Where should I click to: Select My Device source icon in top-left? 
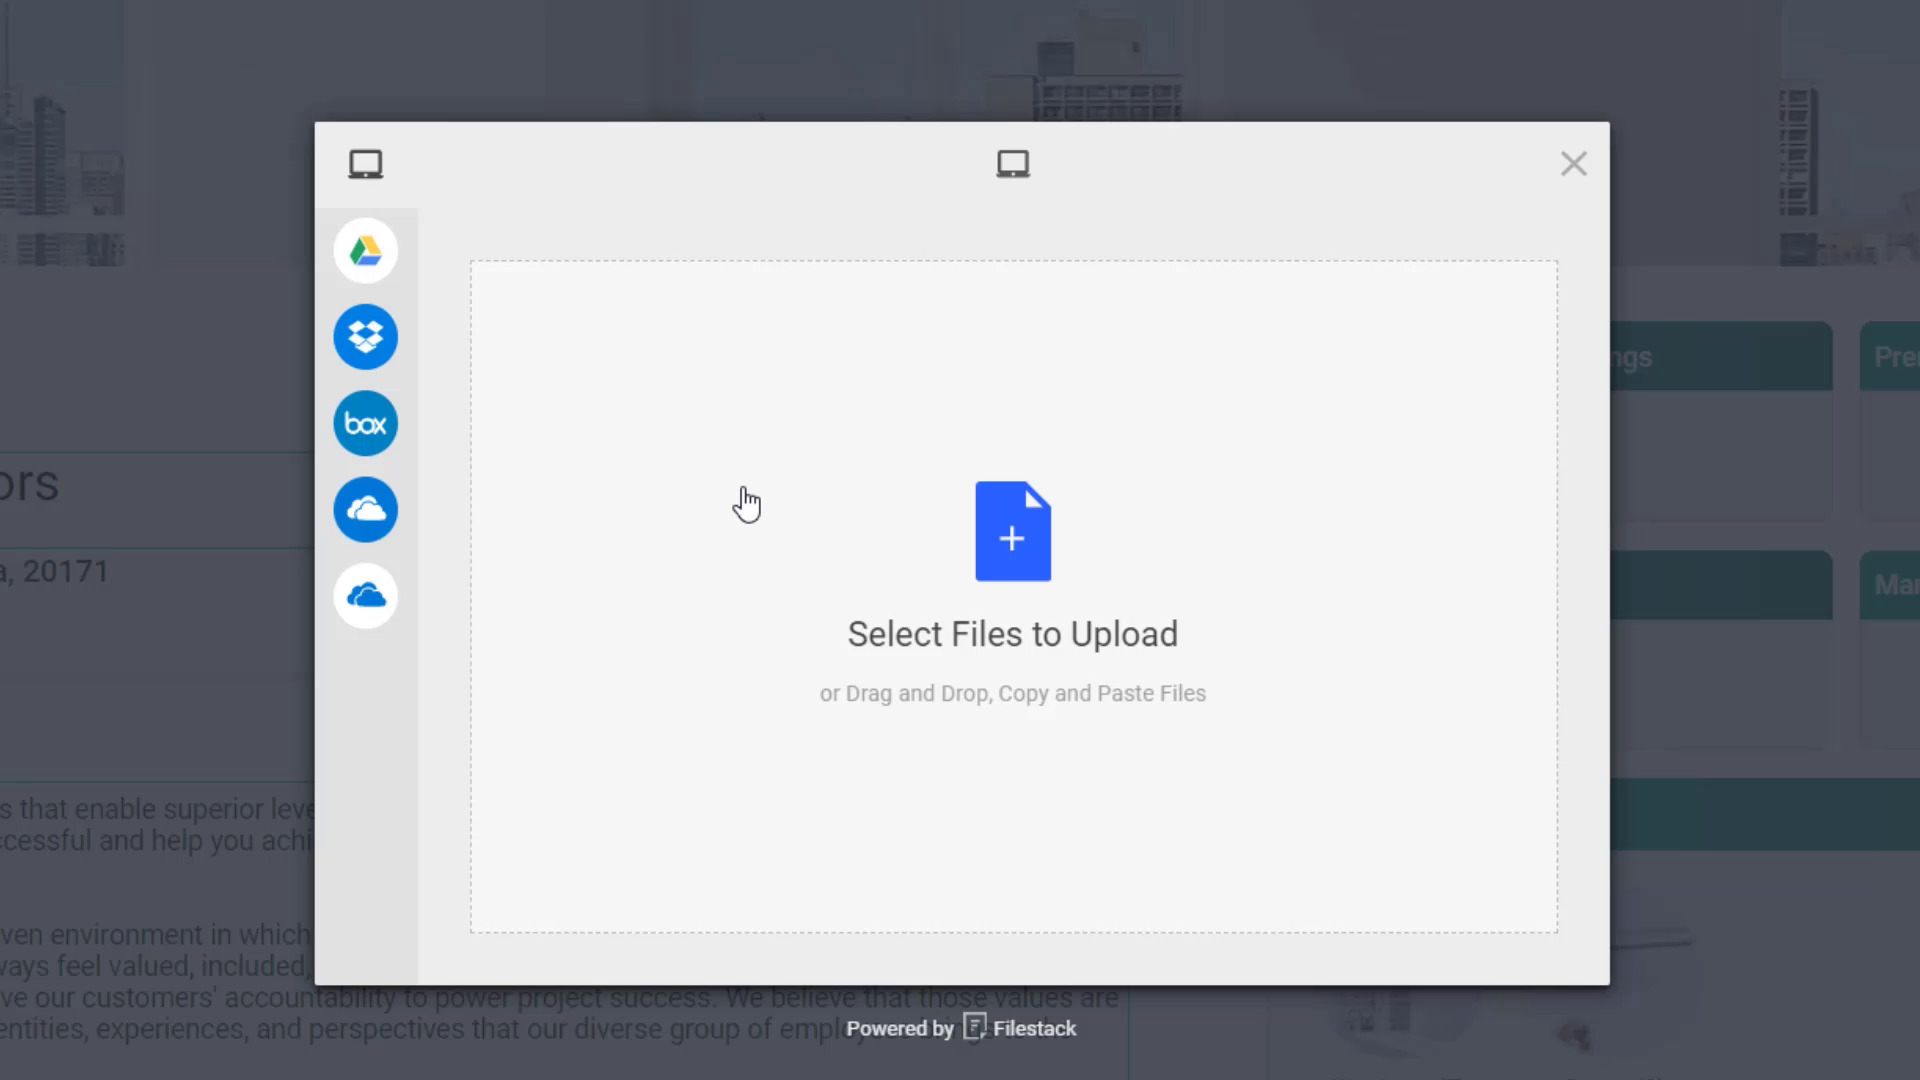(365, 164)
